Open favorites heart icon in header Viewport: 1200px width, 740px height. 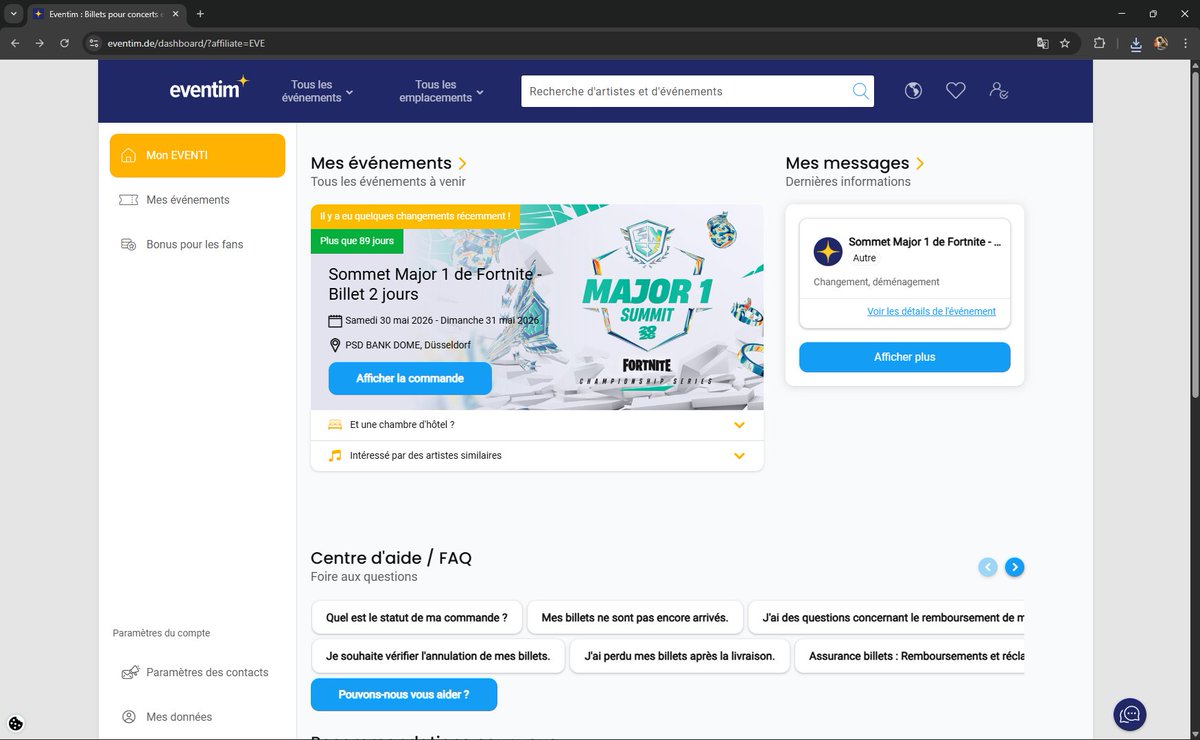click(x=956, y=91)
